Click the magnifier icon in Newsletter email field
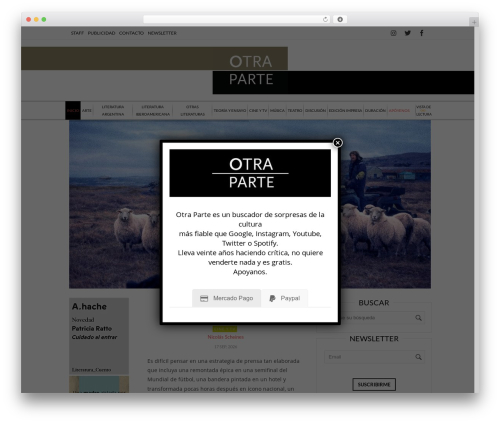 tap(418, 357)
